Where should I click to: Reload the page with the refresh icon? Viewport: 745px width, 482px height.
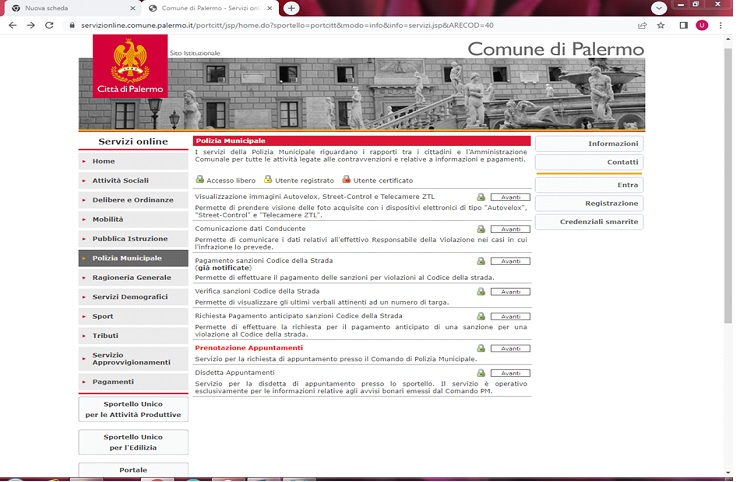click(x=49, y=25)
